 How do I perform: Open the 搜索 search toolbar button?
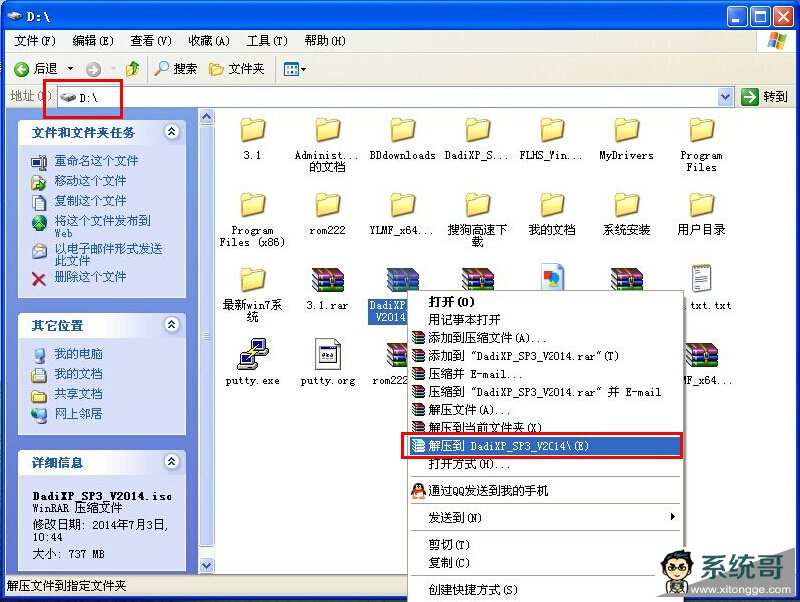click(x=176, y=68)
